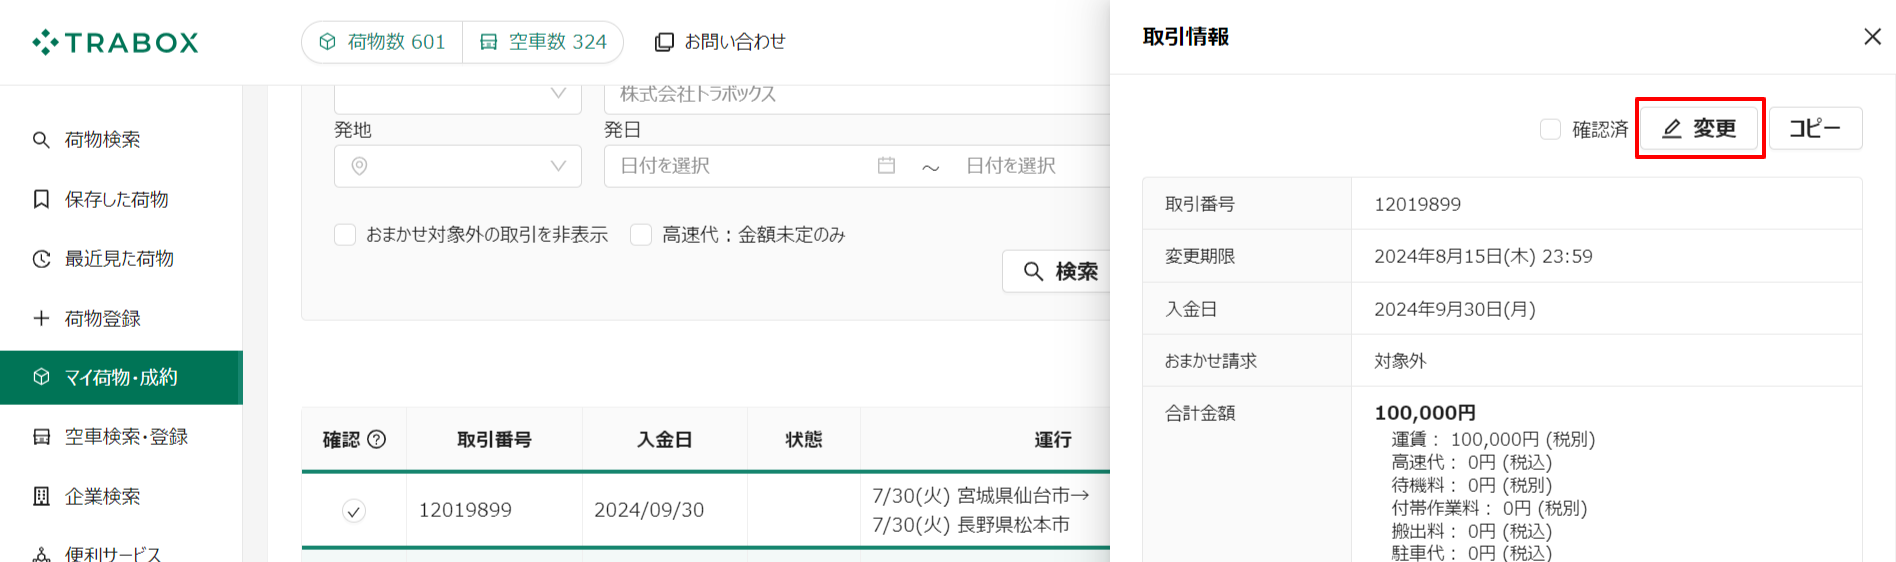Expand the 発地 dropdown
Viewport: 1896px width, 562px height.
point(458,166)
